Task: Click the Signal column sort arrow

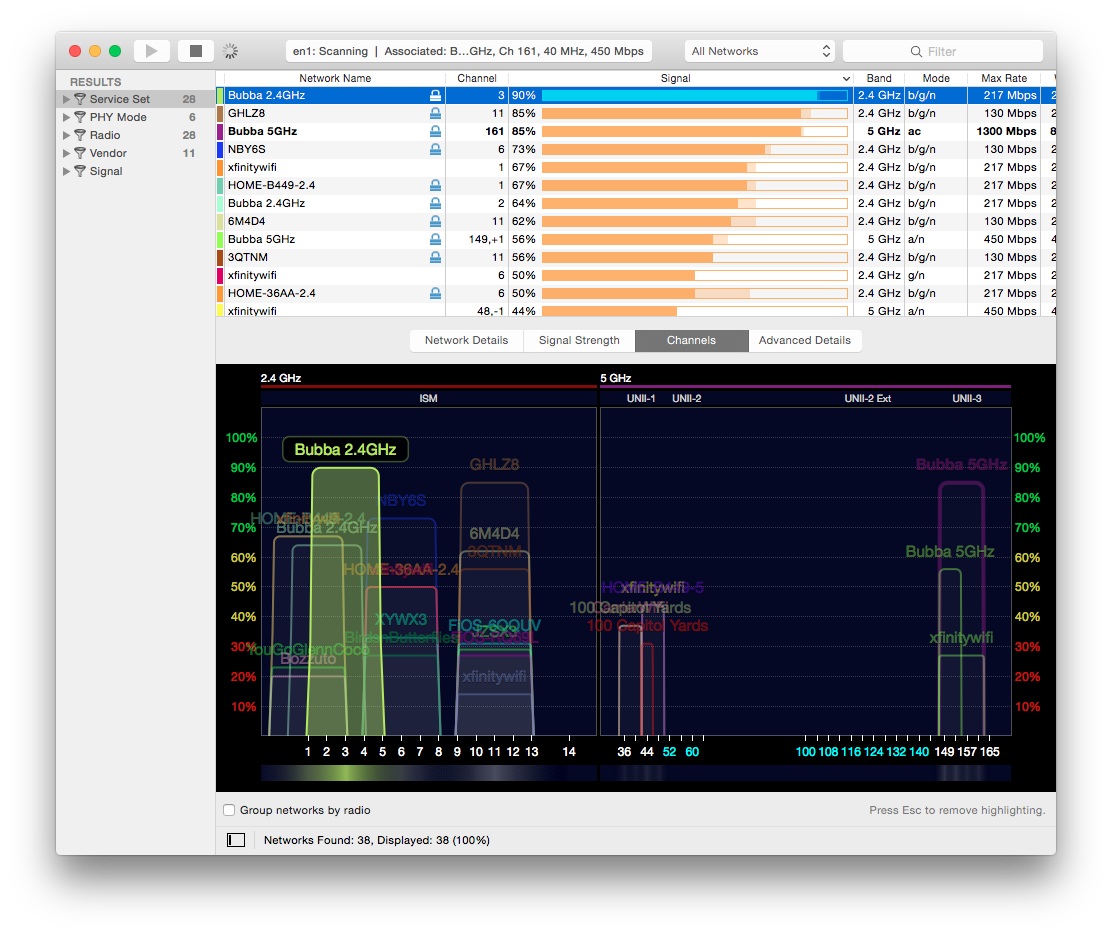Action: coord(846,79)
